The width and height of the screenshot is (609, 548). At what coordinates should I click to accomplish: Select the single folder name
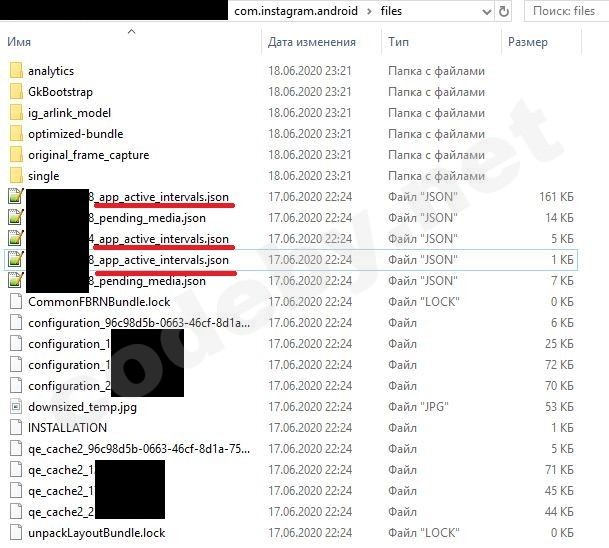(44, 176)
